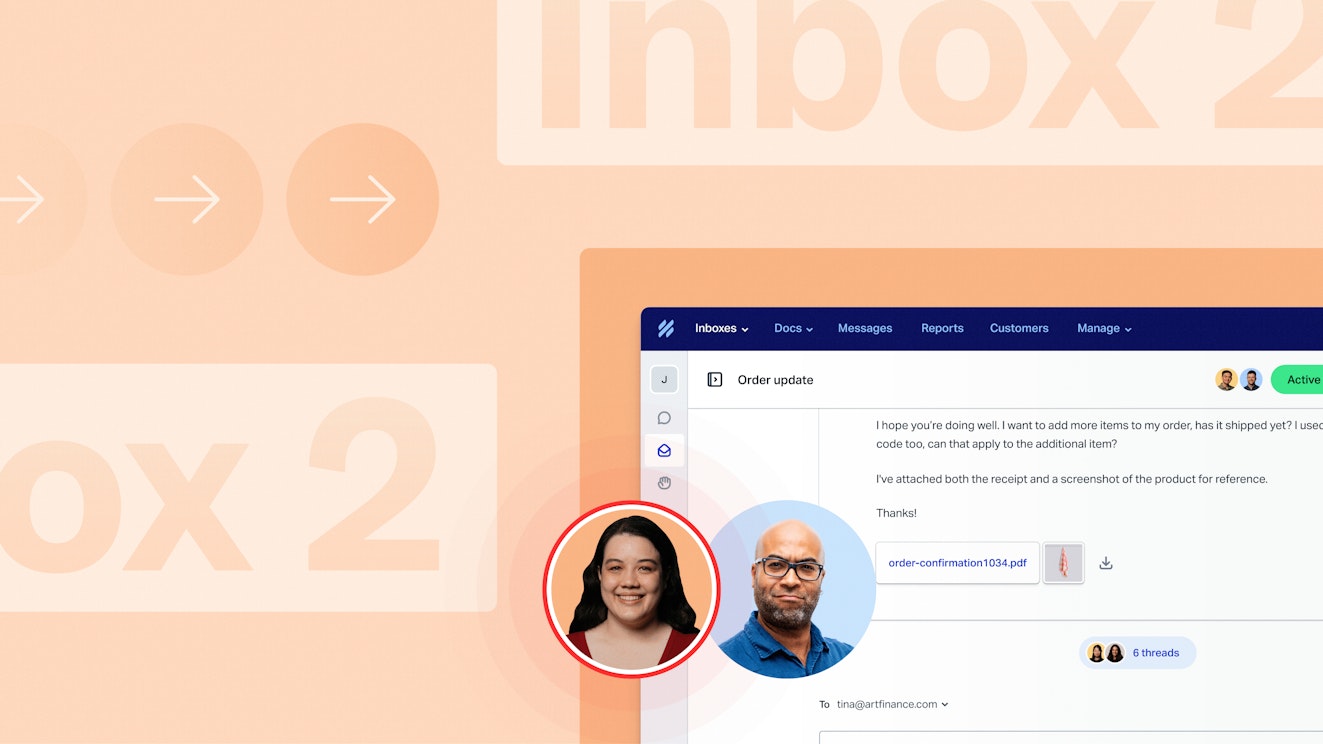Click the download attachments icon

1106,563
